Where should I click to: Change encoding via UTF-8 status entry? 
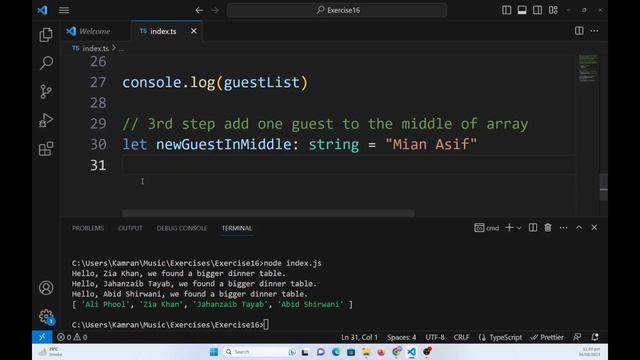pos(435,337)
